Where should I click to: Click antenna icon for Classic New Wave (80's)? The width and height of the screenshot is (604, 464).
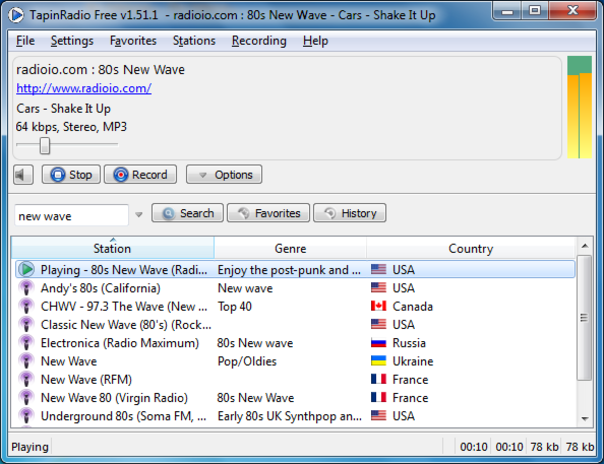click(27, 324)
